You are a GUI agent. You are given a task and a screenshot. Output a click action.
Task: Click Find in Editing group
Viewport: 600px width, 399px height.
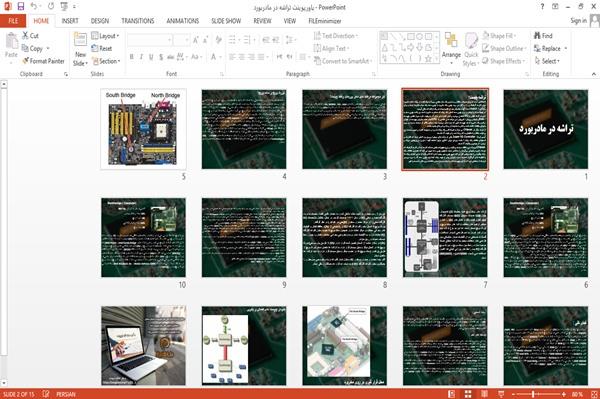(543, 36)
